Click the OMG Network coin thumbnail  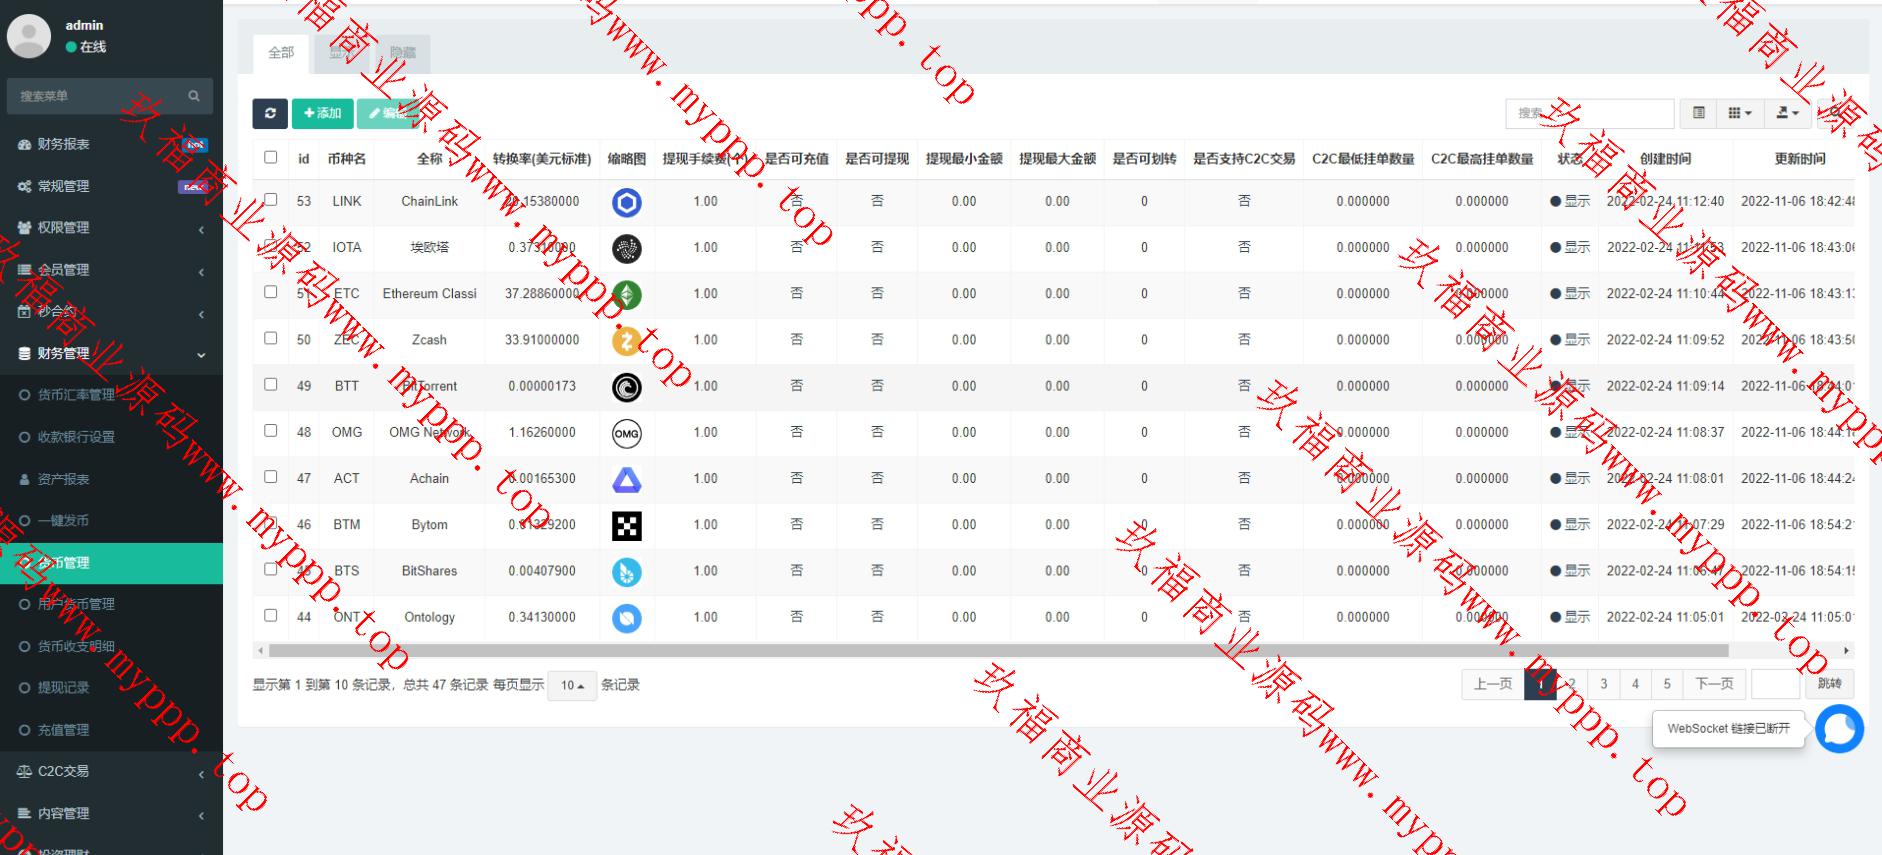pos(627,433)
